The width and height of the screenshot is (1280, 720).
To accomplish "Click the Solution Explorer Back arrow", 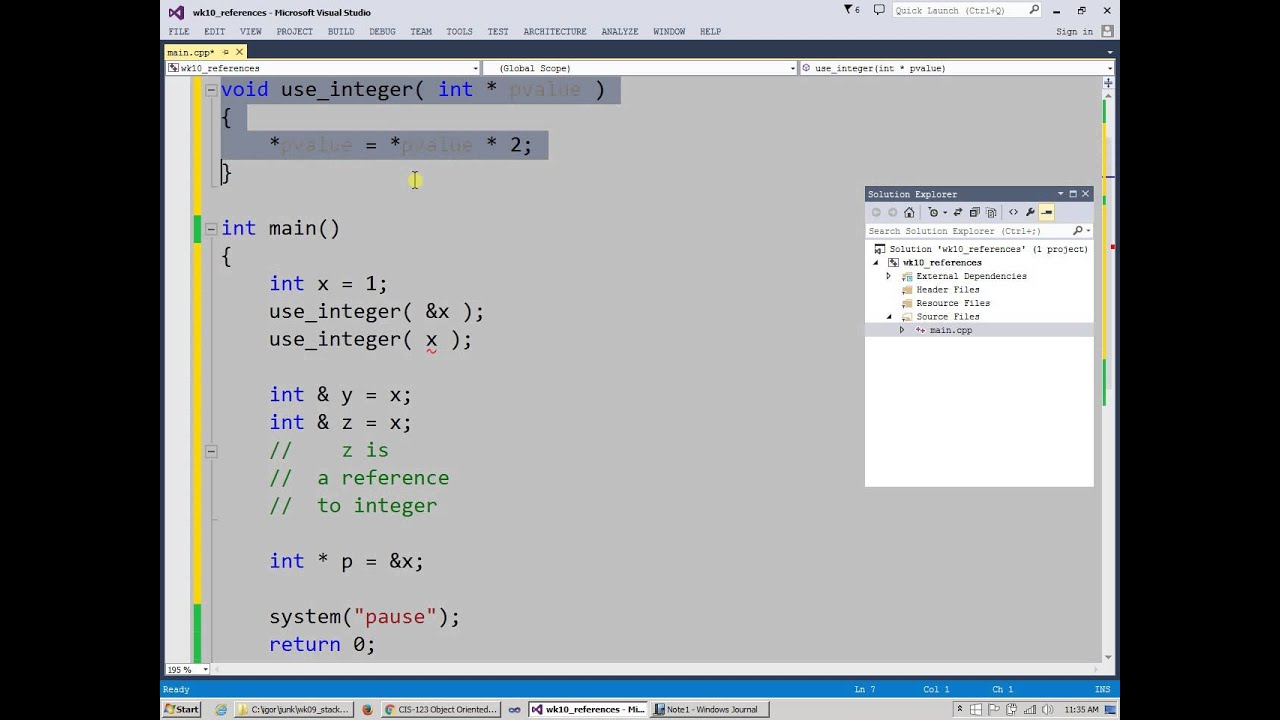I will click(x=876, y=212).
